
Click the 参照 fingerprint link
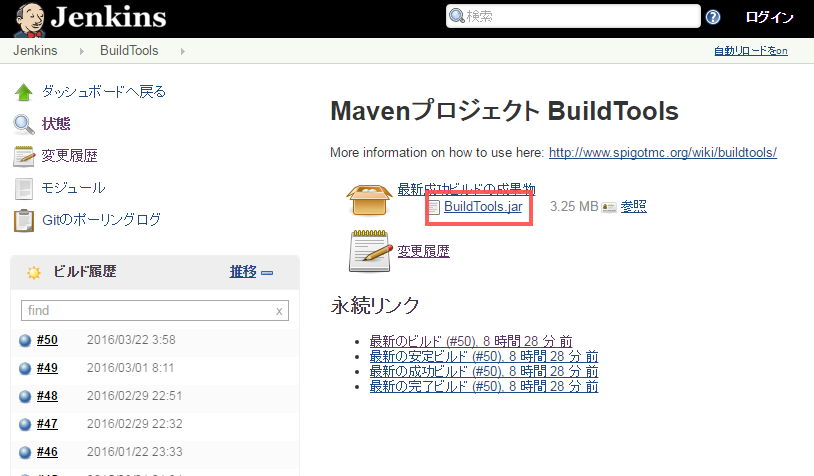(x=633, y=207)
